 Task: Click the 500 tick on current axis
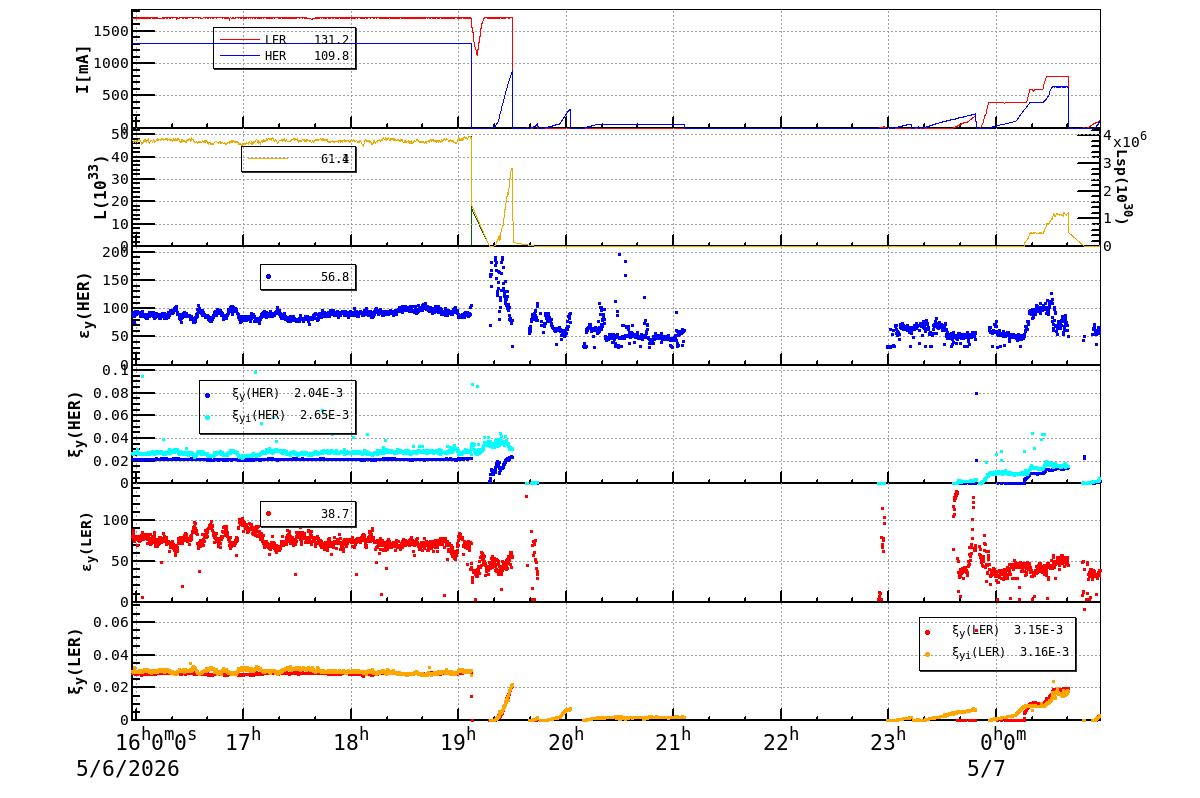click(x=117, y=95)
